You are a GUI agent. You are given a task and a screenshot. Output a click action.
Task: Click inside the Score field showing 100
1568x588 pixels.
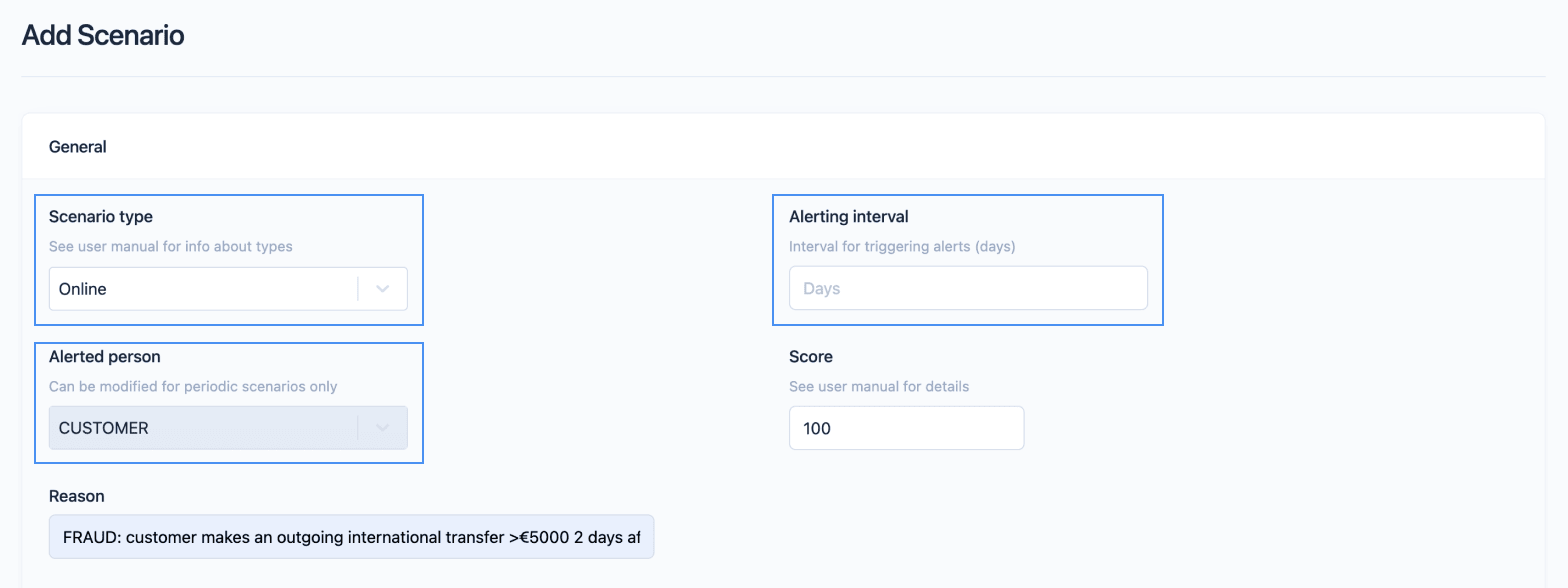pyautogui.click(x=906, y=427)
